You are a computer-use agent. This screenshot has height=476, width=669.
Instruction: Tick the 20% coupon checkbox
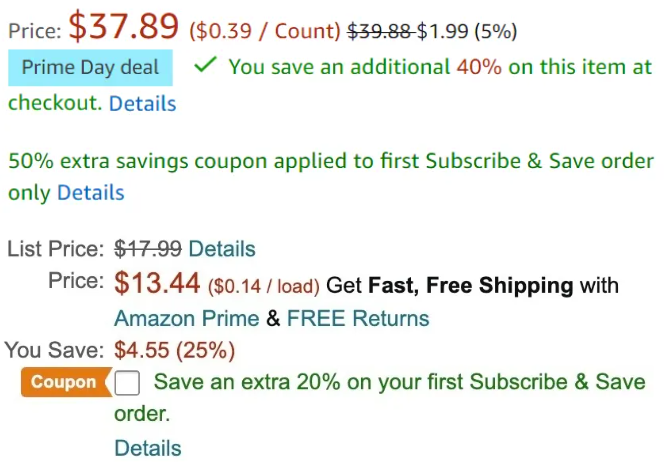tap(128, 383)
